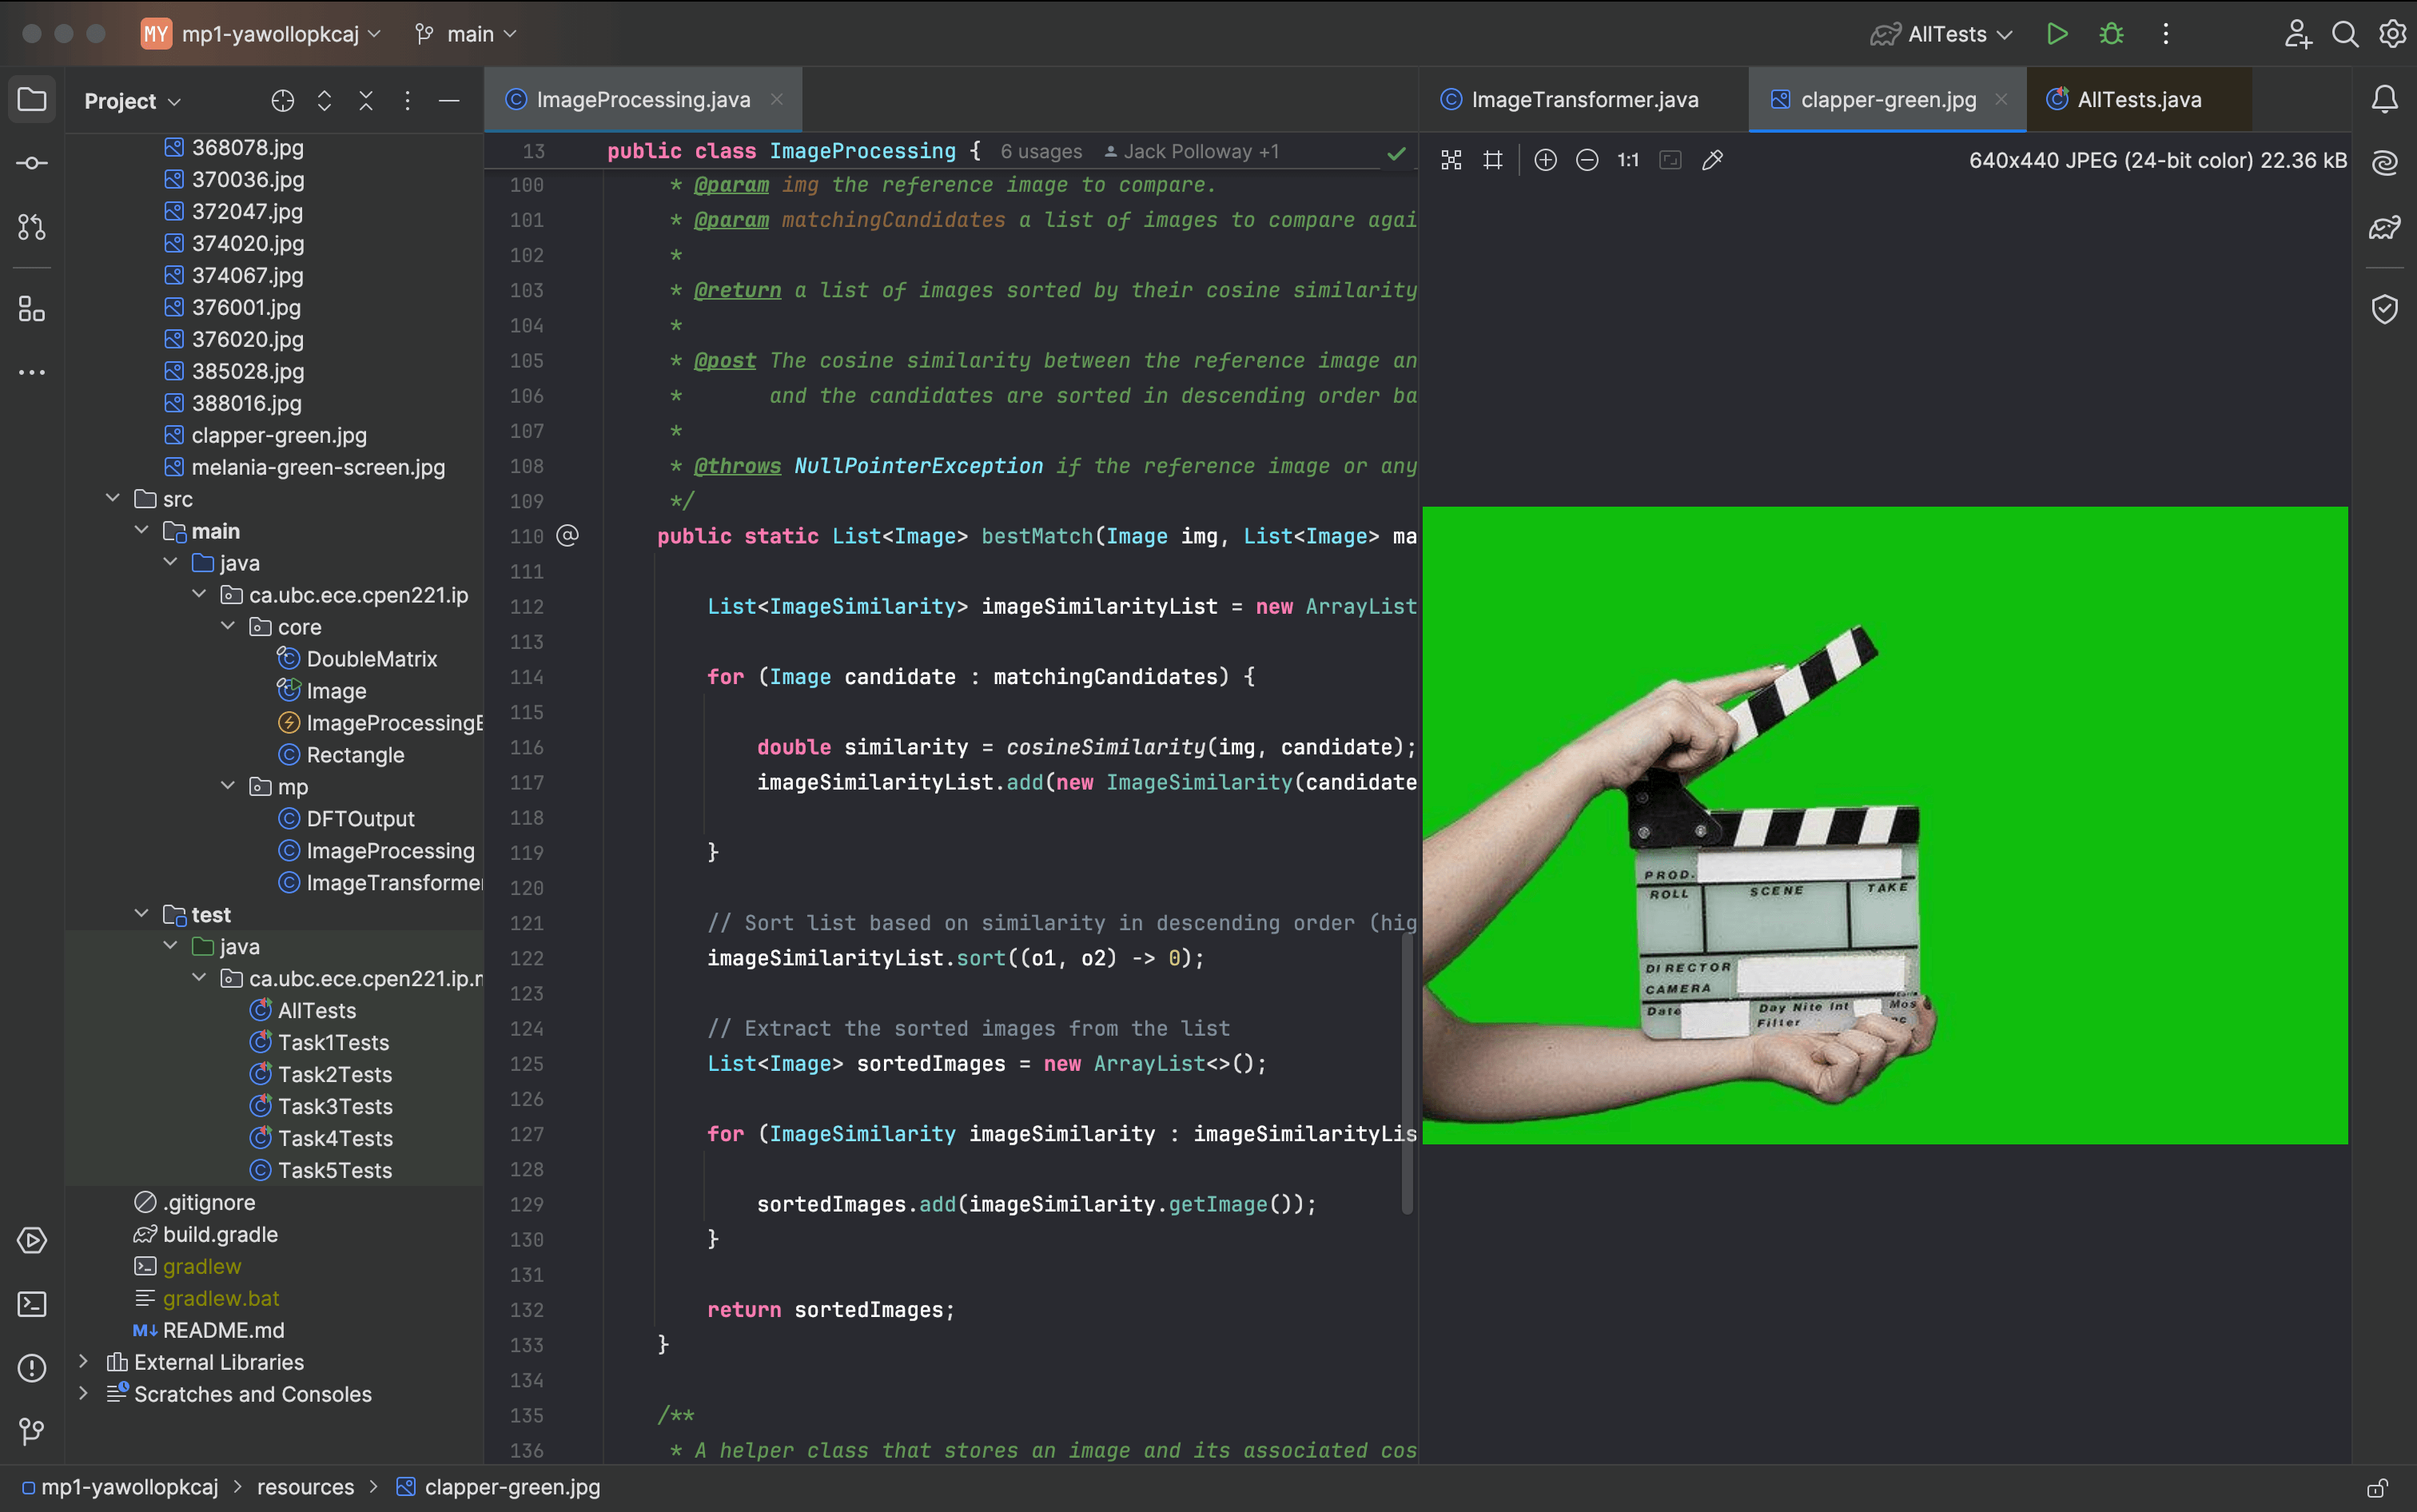This screenshot has width=2417, height=1512.
Task: Collapse the main folder
Action: 141,530
